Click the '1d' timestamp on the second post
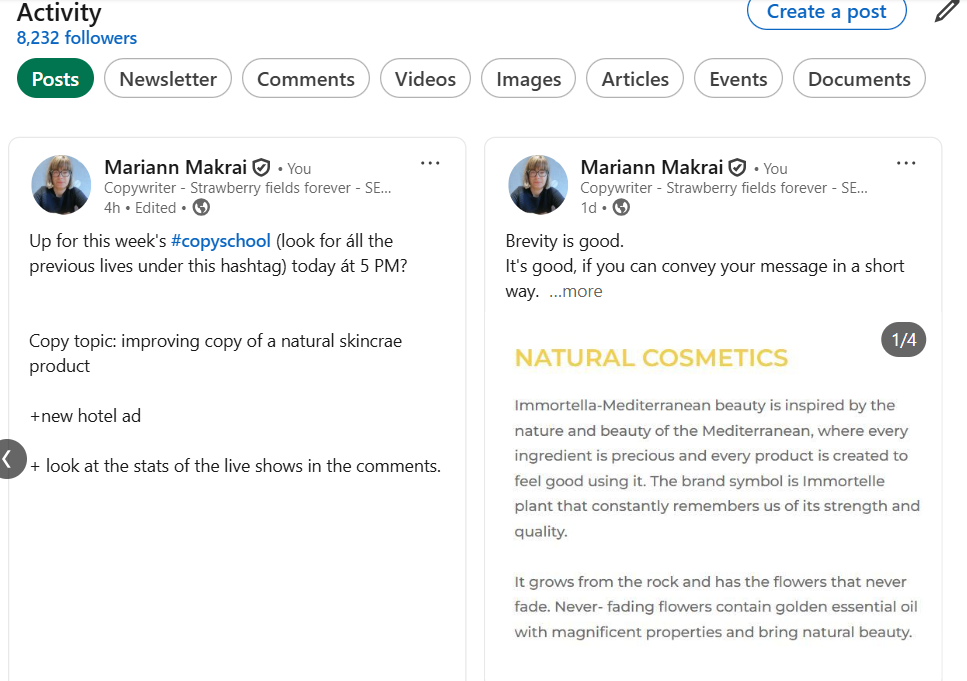 pos(588,208)
